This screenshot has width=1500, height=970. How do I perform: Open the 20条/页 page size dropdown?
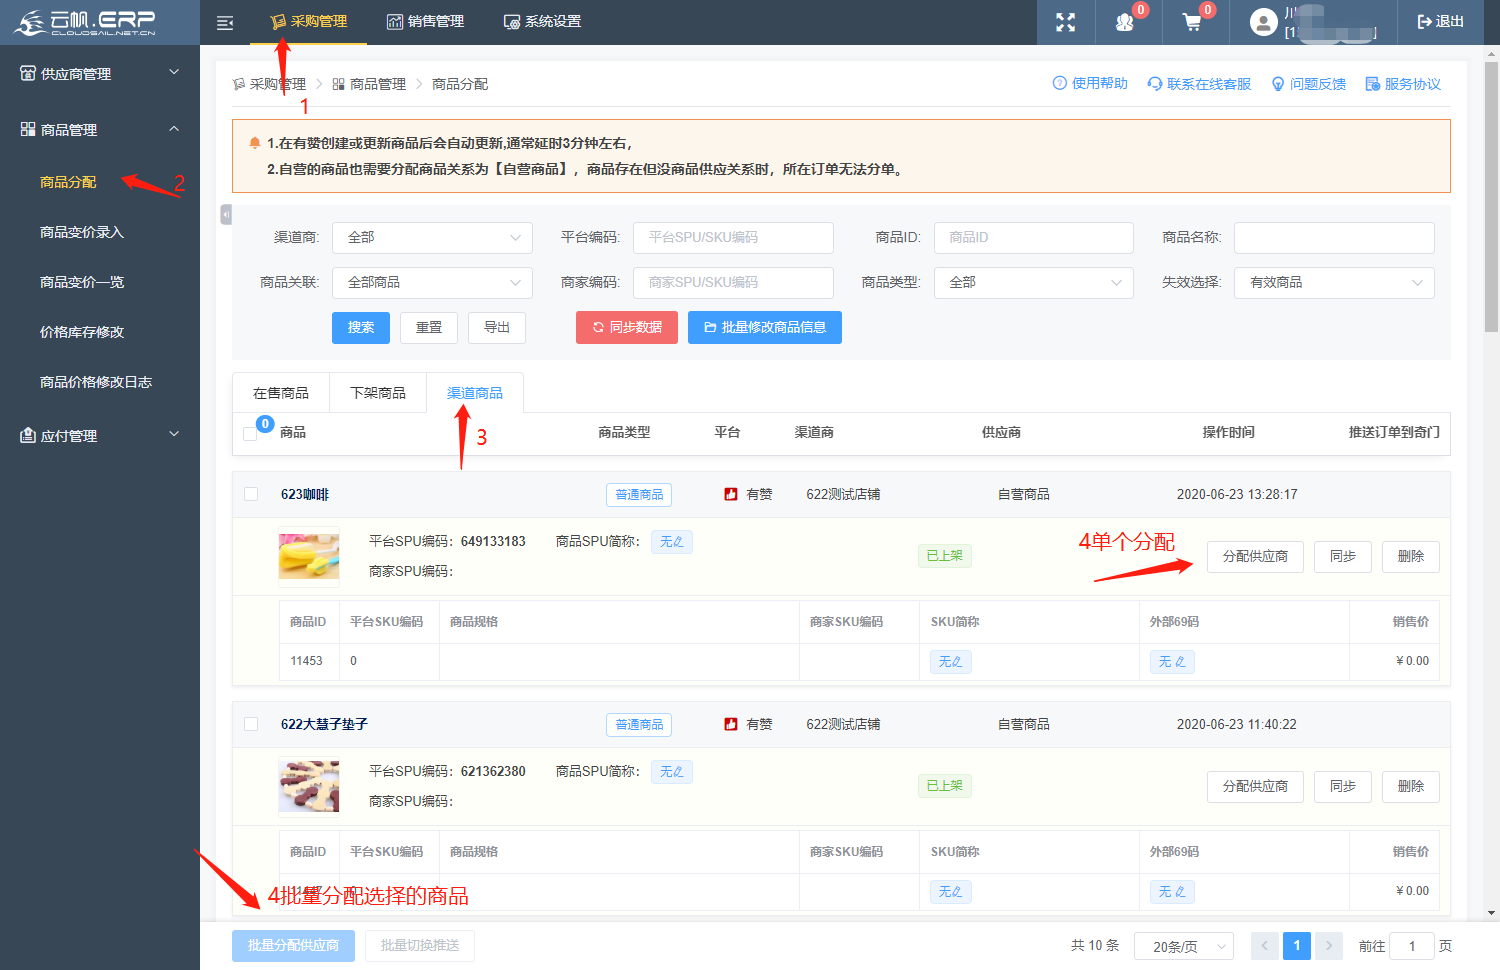[1184, 946]
